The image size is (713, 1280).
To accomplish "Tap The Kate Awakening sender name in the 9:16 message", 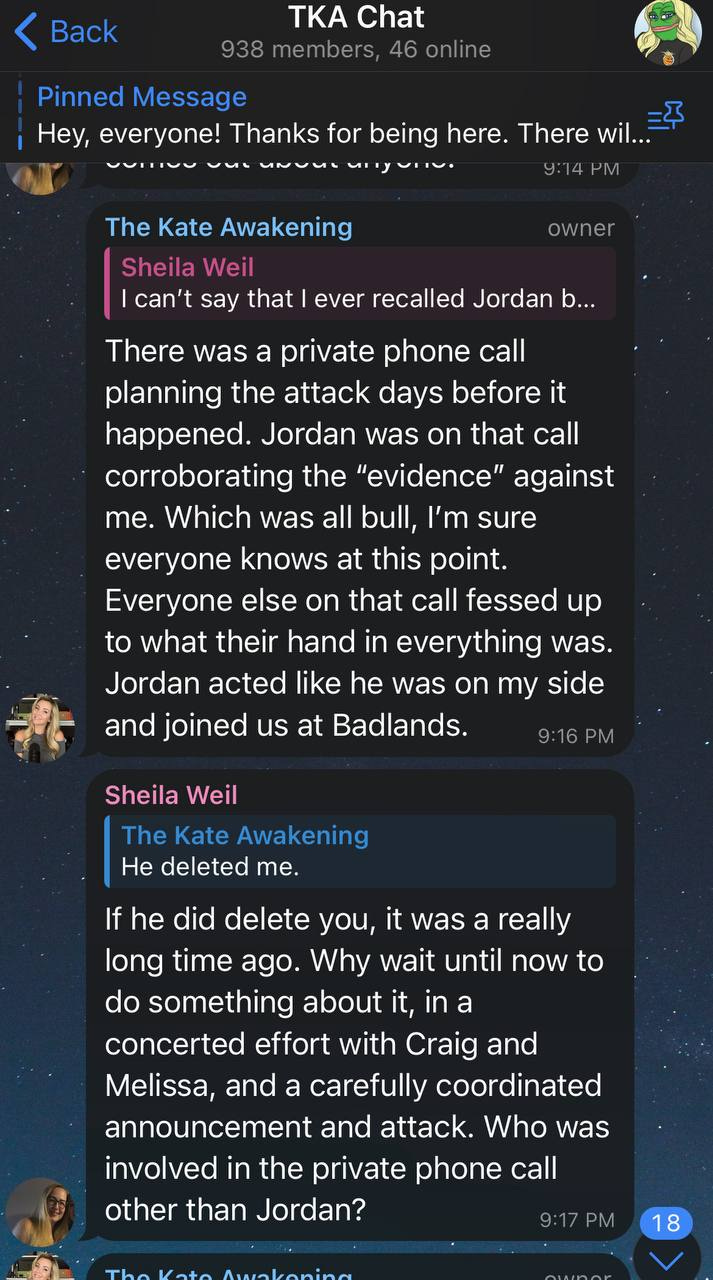I will pyautogui.click(x=229, y=227).
